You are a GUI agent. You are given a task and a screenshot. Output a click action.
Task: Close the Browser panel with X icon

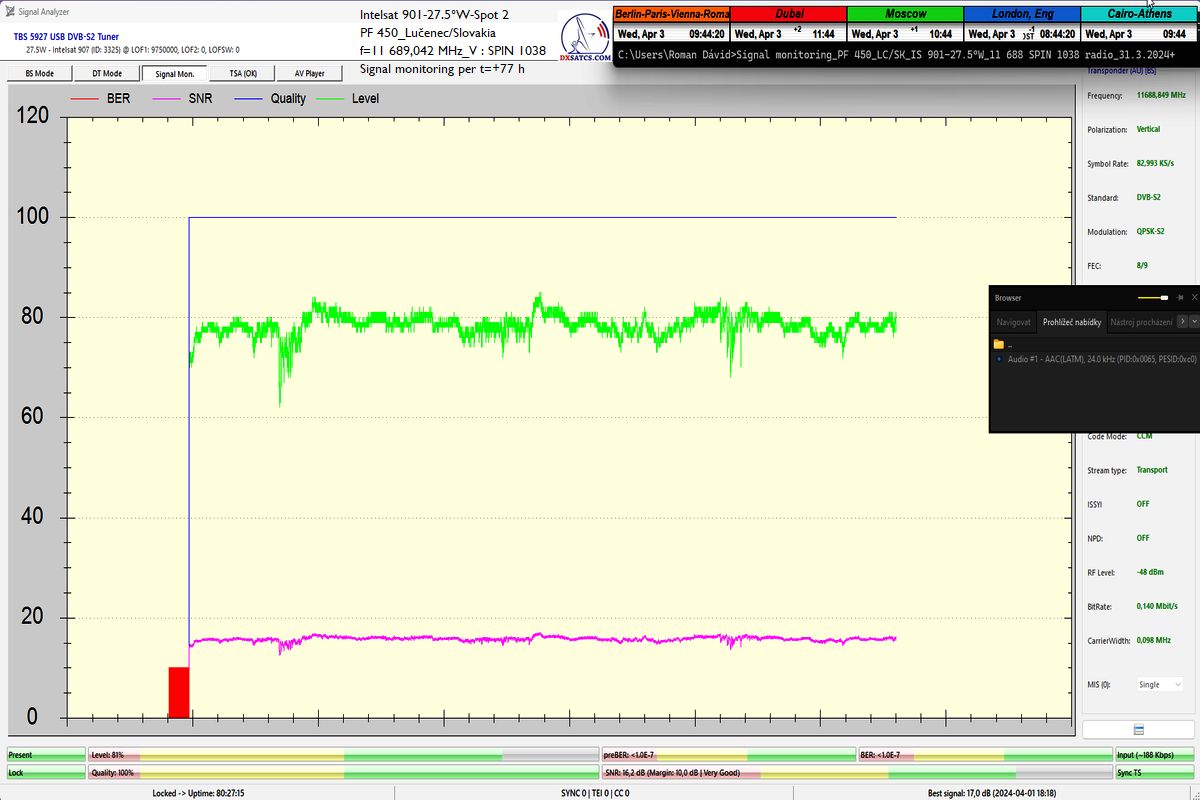[x=1194, y=298]
